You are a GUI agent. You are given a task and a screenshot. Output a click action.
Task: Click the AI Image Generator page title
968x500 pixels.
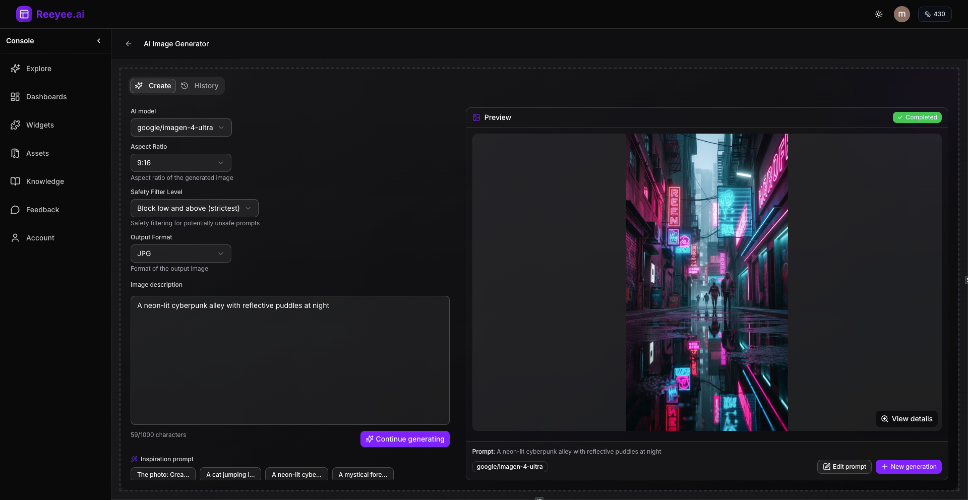pyautogui.click(x=177, y=44)
